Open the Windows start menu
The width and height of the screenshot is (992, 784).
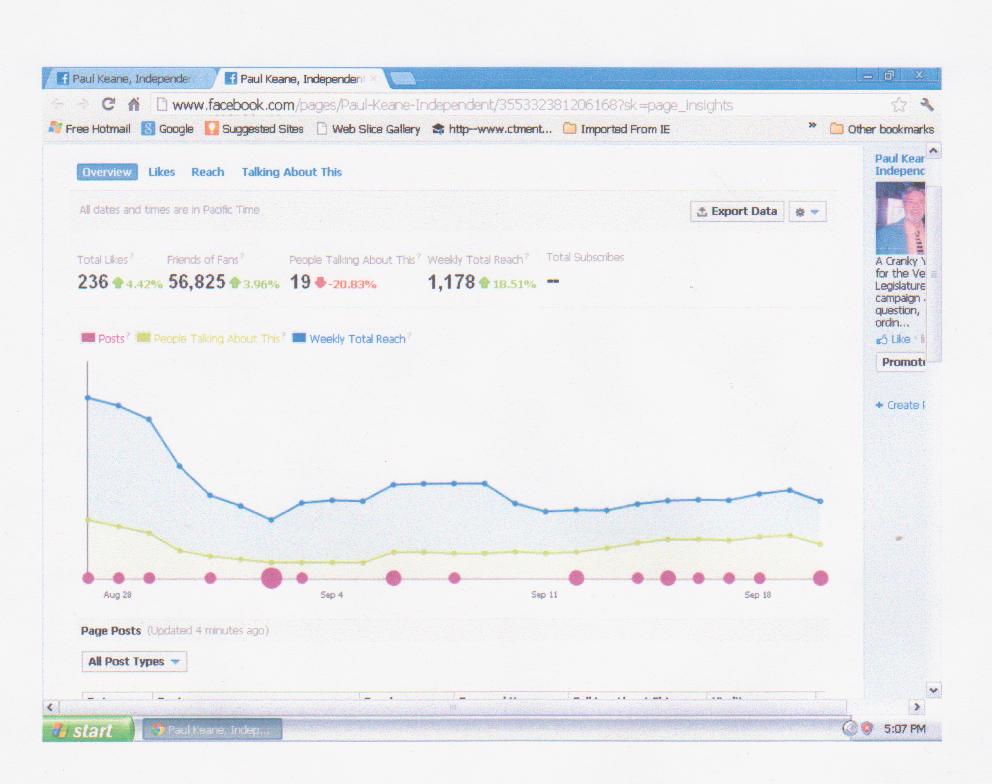tap(88, 730)
